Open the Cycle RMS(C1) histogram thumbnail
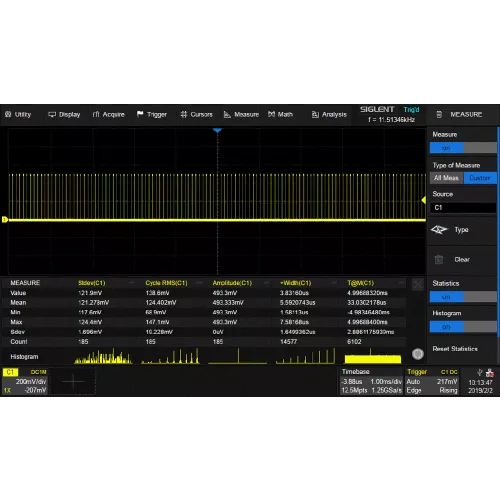The image size is (500, 500). pos(170,356)
